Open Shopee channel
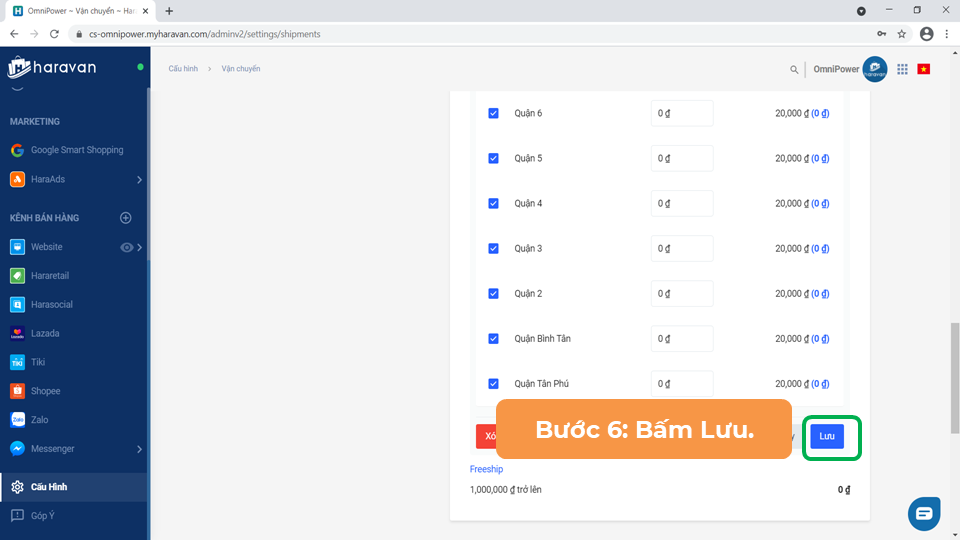The height and width of the screenshot is (540, 960). 45,391
